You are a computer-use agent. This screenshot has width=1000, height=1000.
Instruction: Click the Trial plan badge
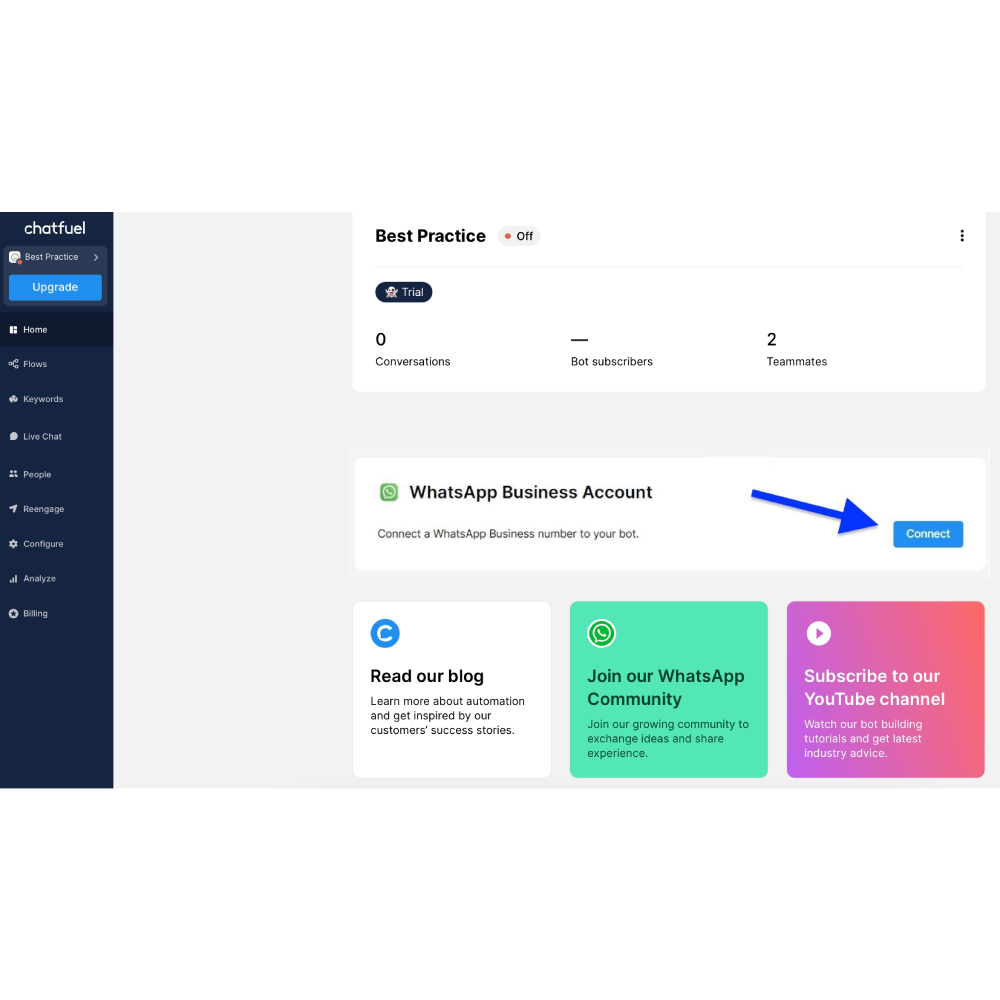point(404,292)
